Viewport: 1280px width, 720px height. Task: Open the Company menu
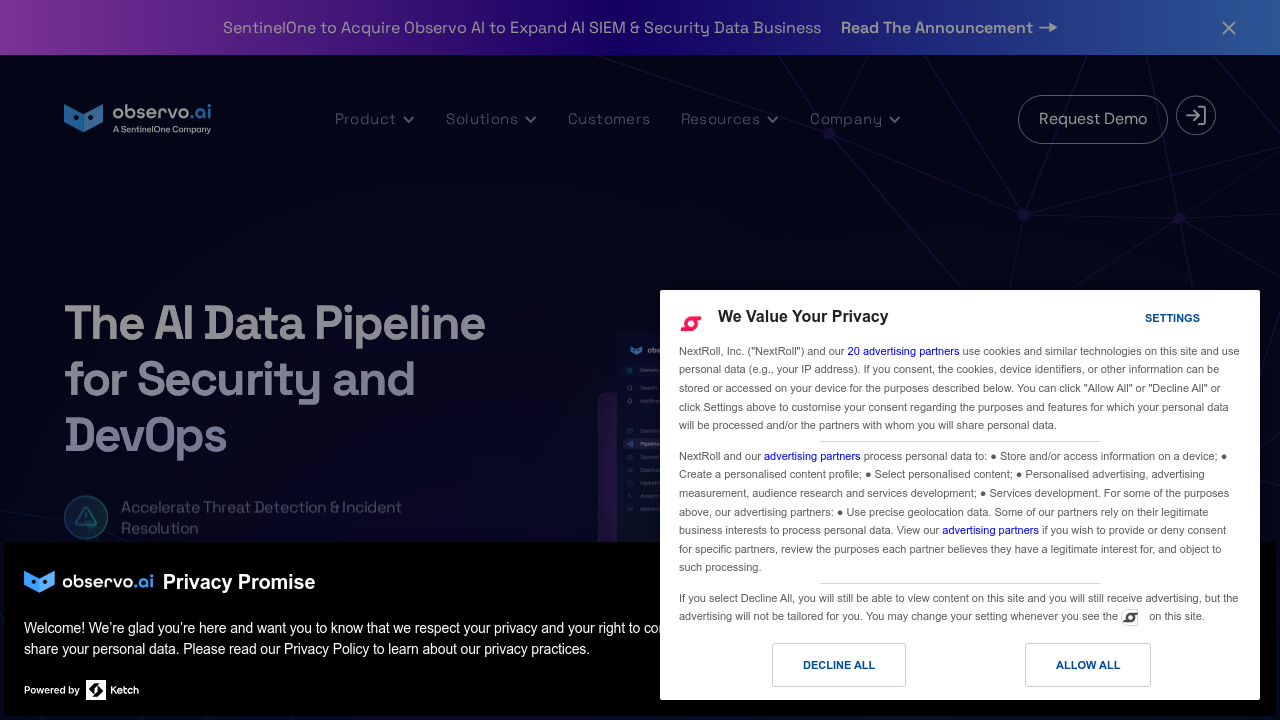(x=855, y=119)
